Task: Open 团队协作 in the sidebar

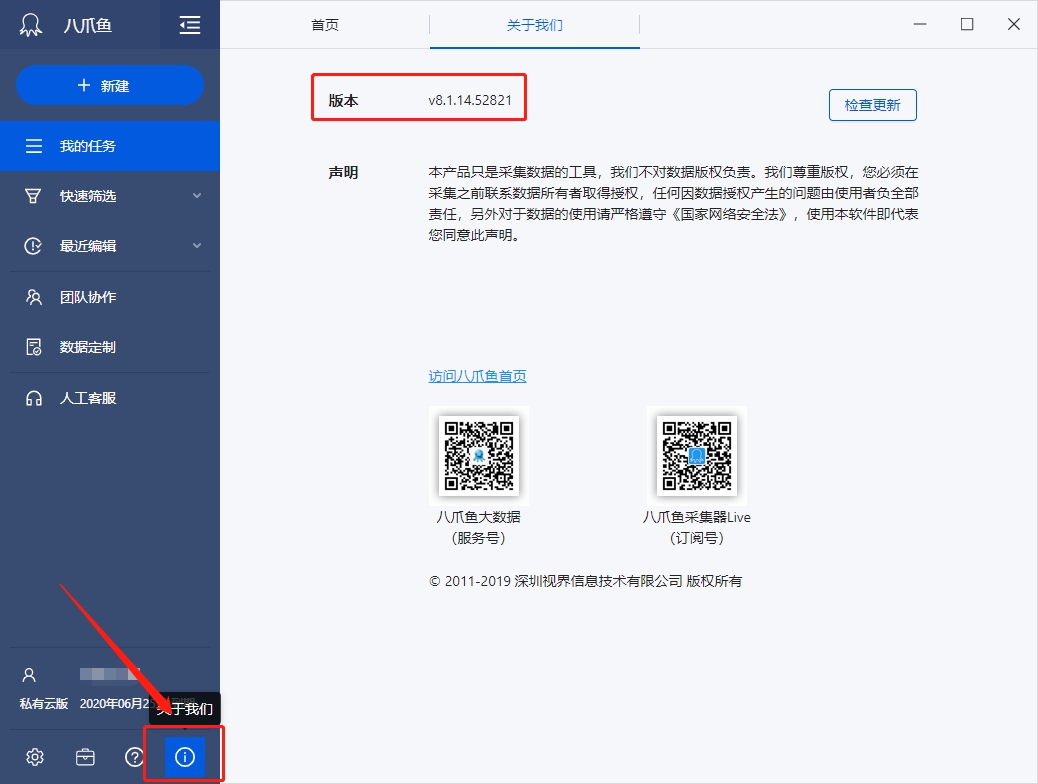Action: point(110,297)
